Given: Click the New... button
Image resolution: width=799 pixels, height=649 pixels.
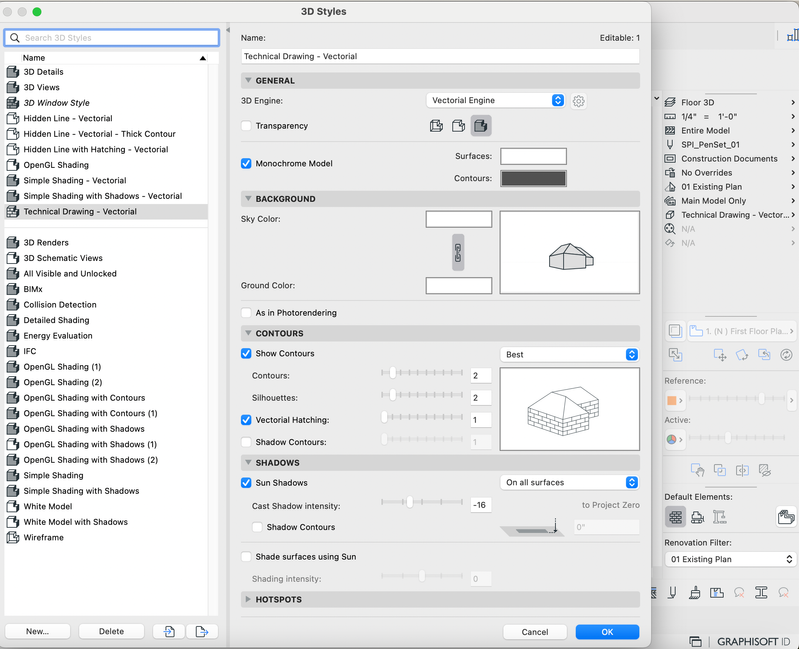Looking at the screenshot, I should 38,631.
